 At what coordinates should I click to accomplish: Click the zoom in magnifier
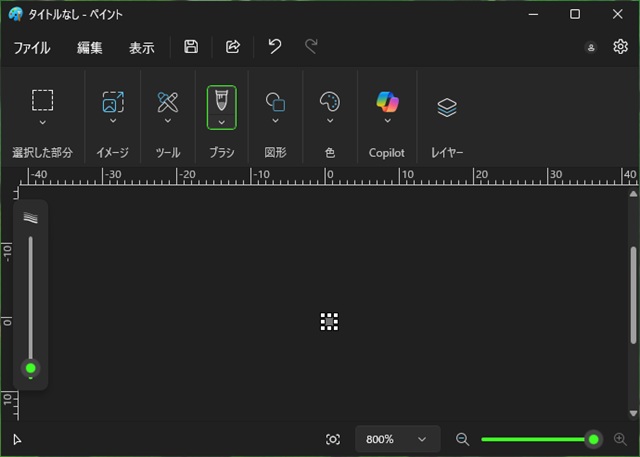point(620,439)
